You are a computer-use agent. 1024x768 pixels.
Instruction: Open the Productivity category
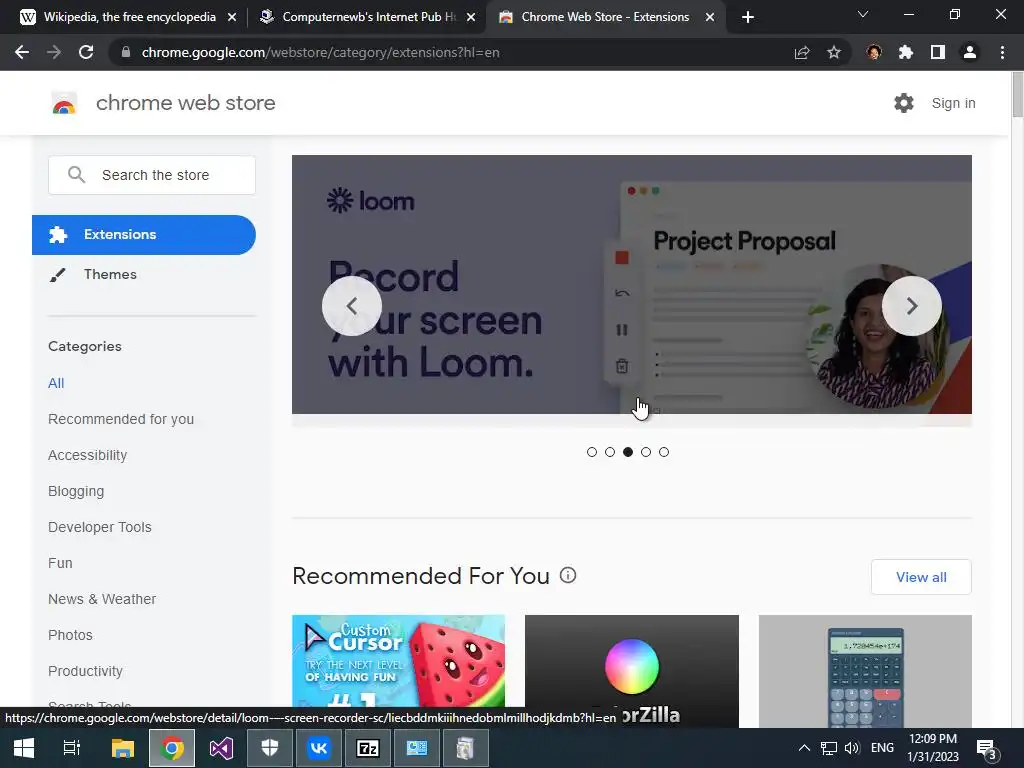point(85,671)
